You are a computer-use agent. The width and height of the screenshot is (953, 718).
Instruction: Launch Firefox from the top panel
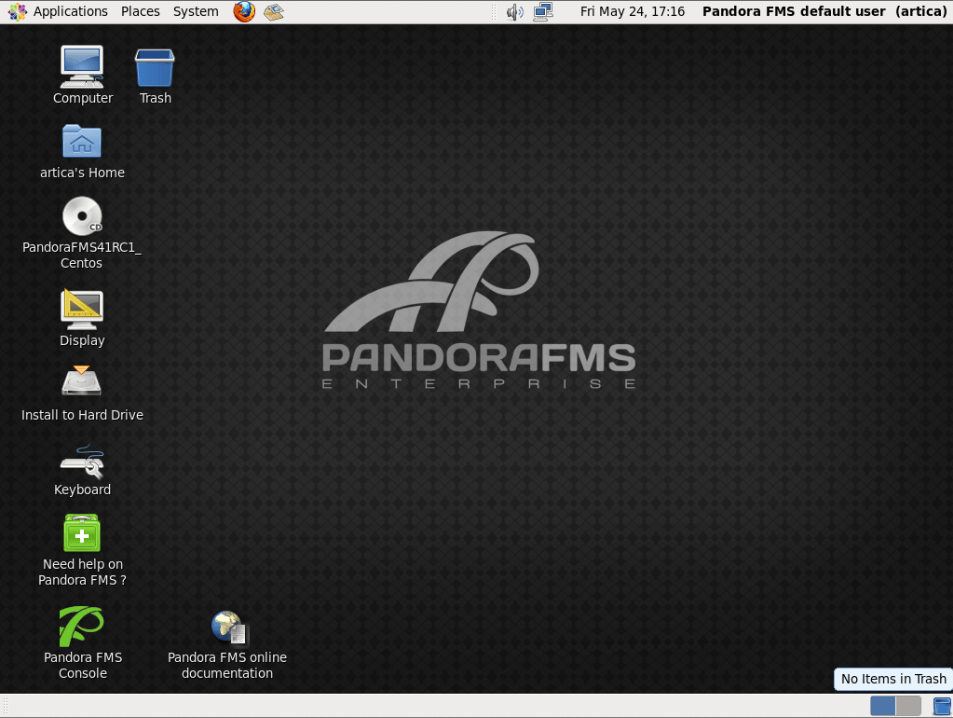tap(244, 12)
